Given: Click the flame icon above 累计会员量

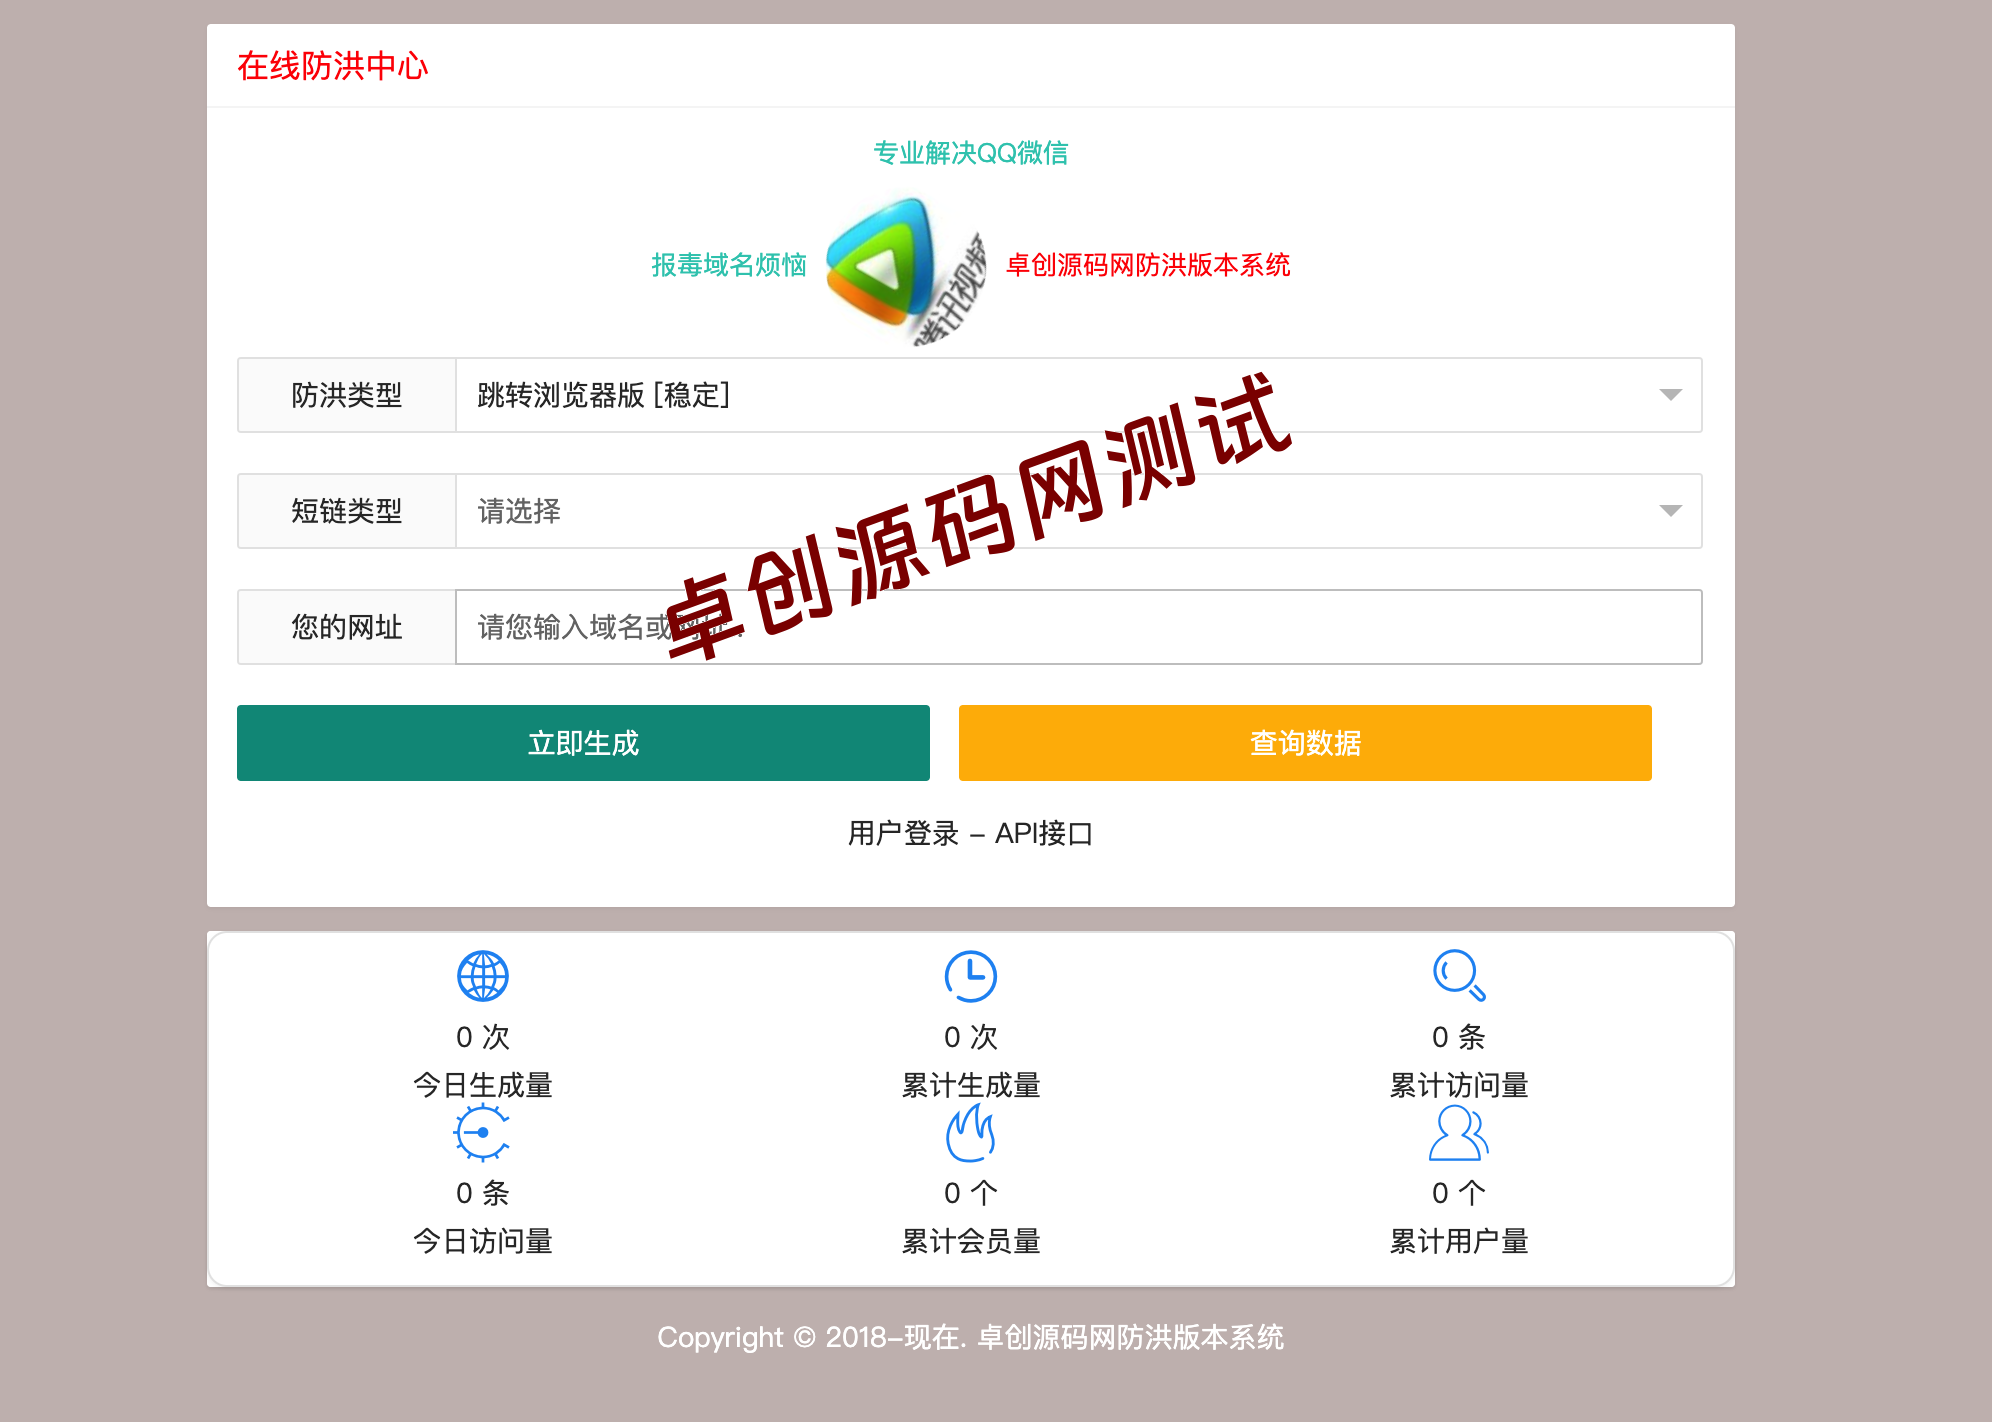Looking at the screenshot, I should 971,1133.
